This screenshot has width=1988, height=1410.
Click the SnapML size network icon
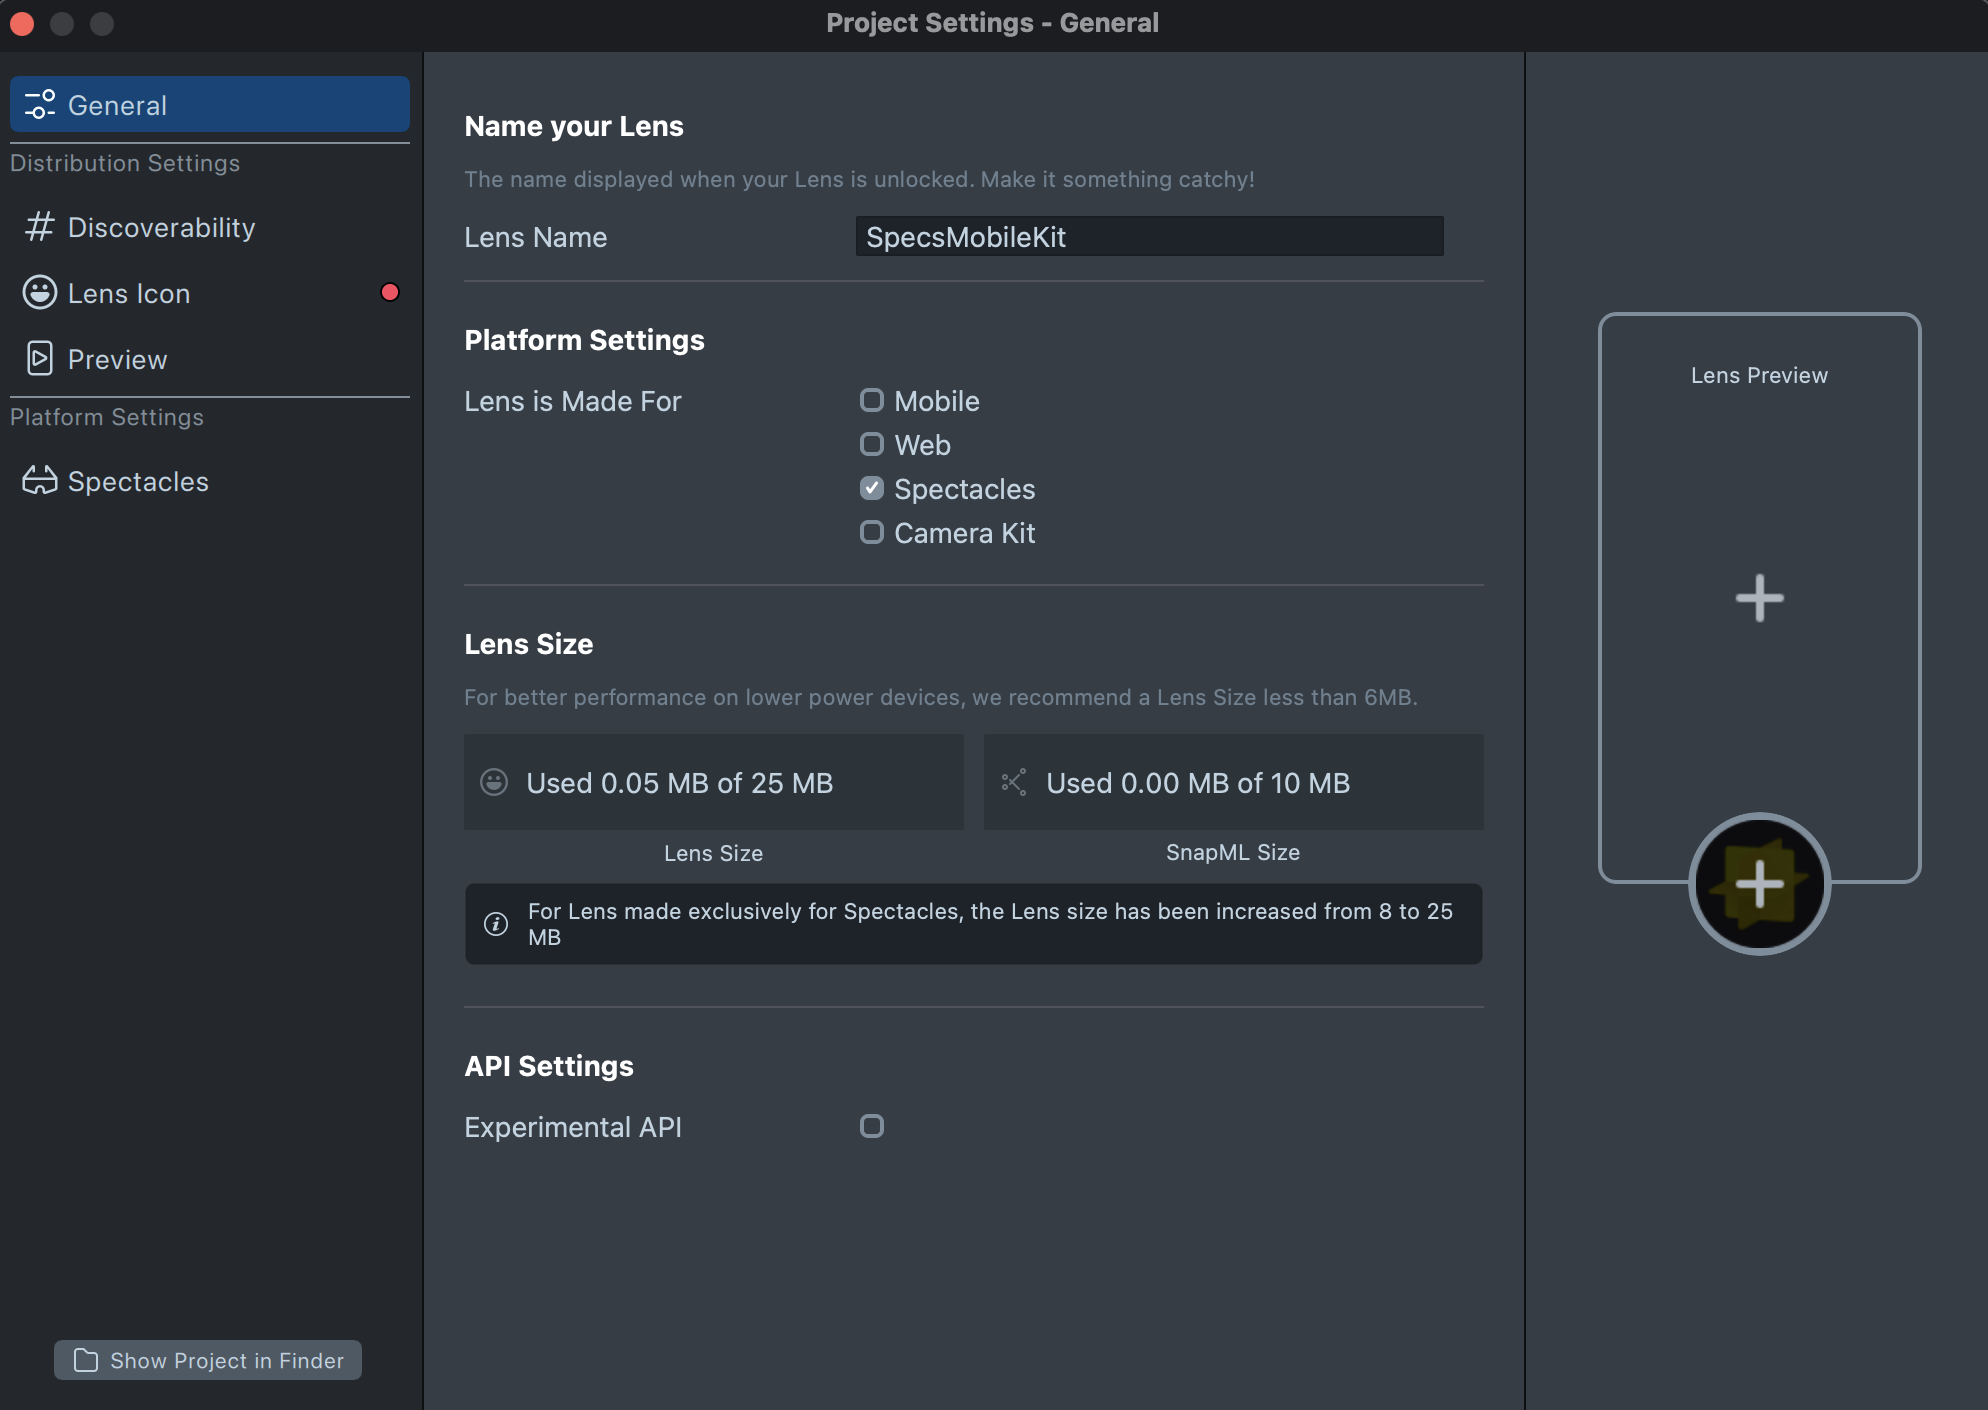[1014, 782]
